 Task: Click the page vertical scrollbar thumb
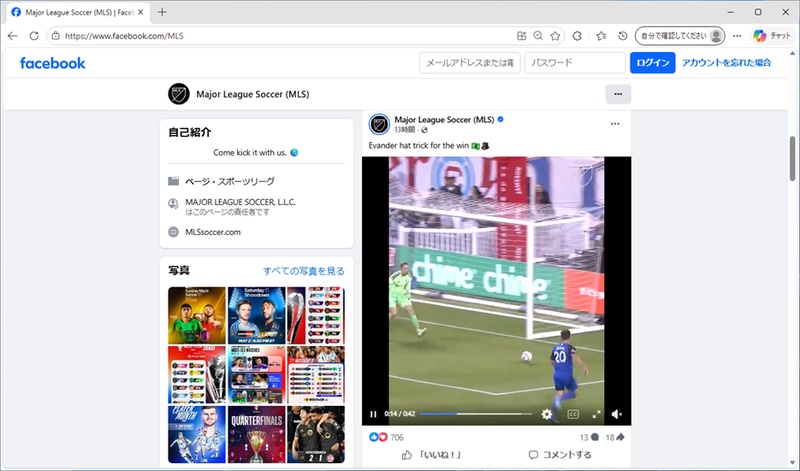point(792,158)
